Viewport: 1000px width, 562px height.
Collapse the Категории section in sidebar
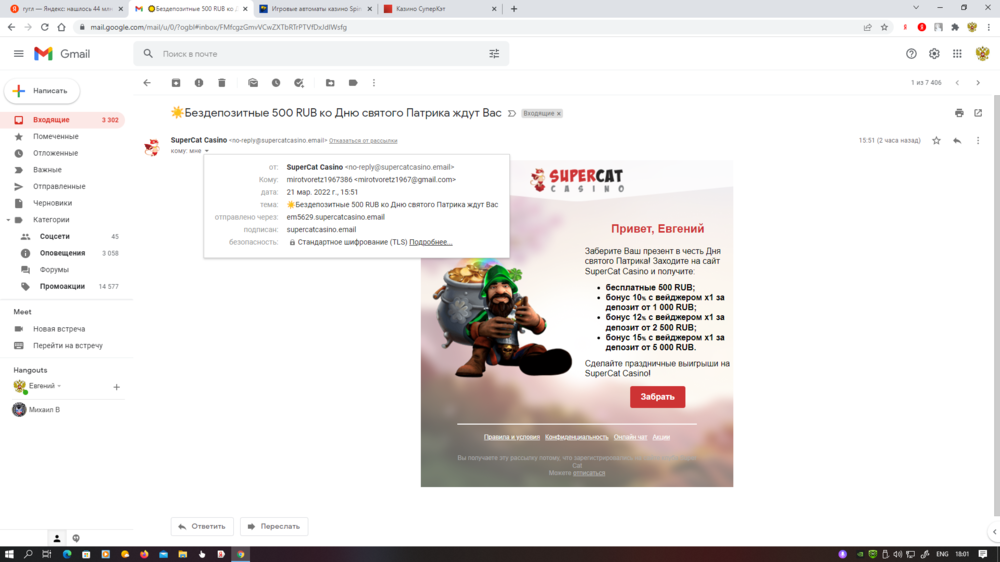pyautogui.click(x=8, y=220)
